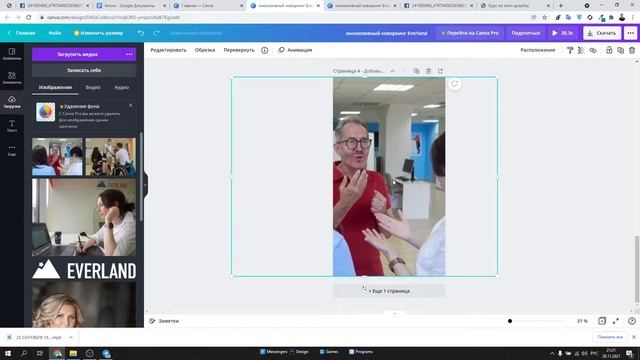Close the Удаление фона promo card

pos(131,105)
